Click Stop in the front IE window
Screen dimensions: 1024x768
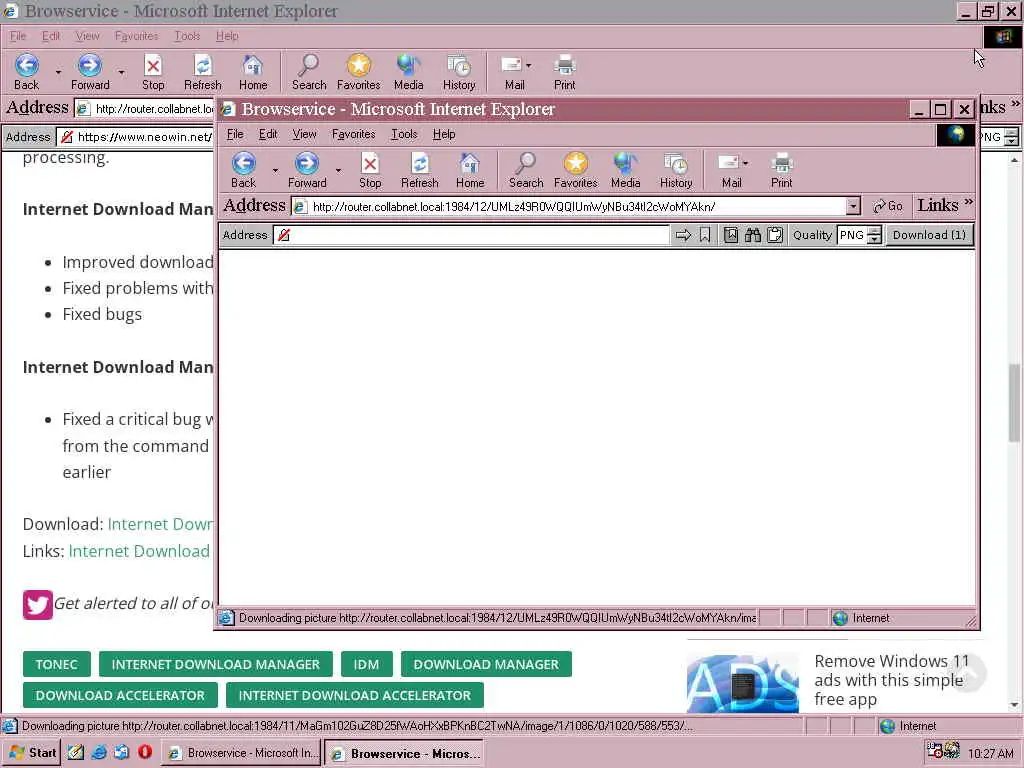pyautogui.click(x=370, y=170)
